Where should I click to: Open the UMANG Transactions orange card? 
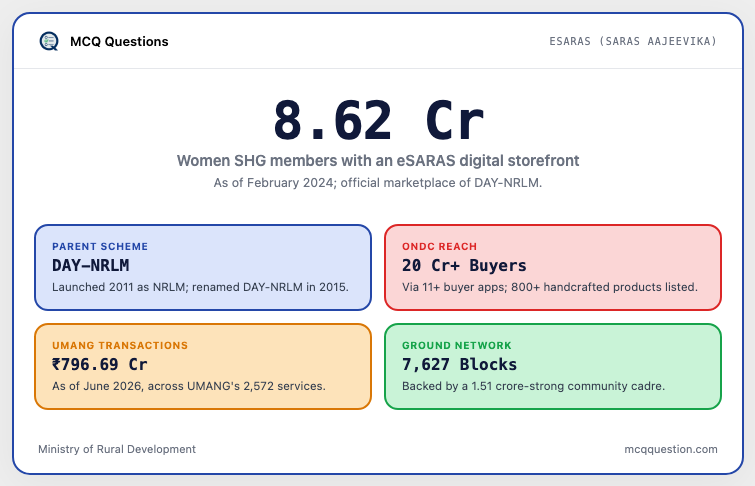tap(203, 367)
